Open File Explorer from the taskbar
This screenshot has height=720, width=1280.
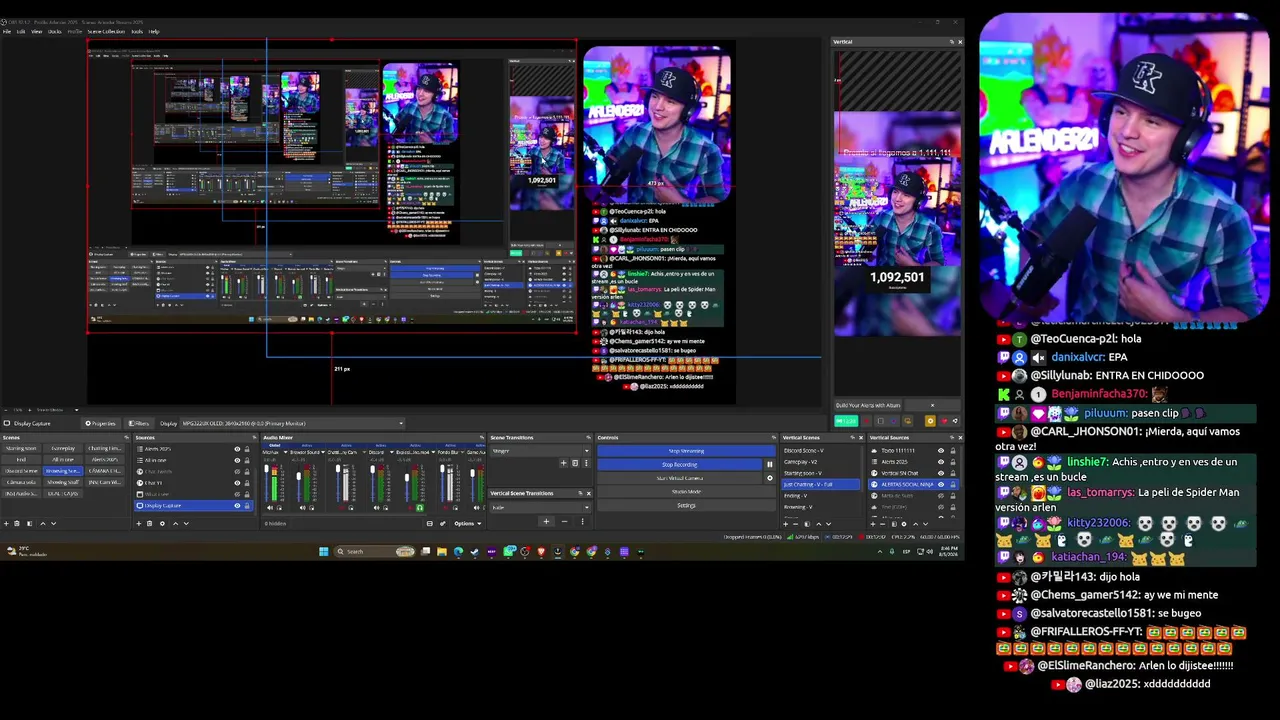click(441, 551)
